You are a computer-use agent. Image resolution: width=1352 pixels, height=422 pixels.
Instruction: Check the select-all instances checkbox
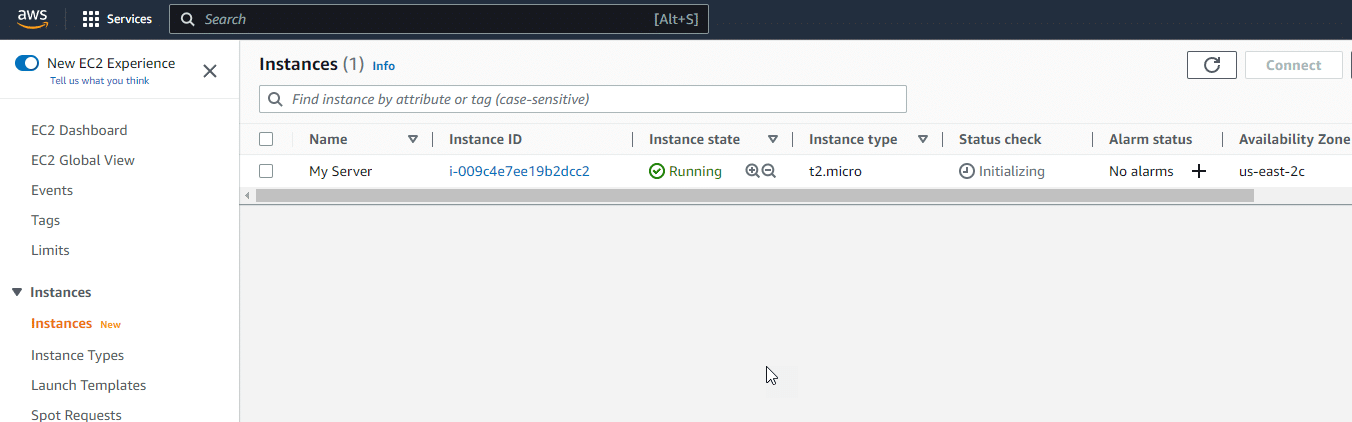click(x=266, y=139)
